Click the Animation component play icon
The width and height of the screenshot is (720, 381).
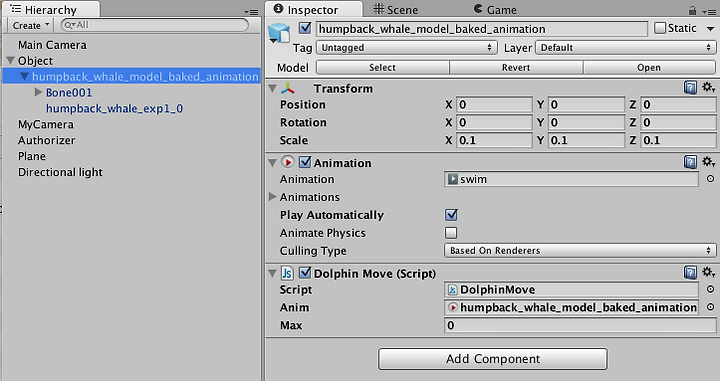coord(287,162)
